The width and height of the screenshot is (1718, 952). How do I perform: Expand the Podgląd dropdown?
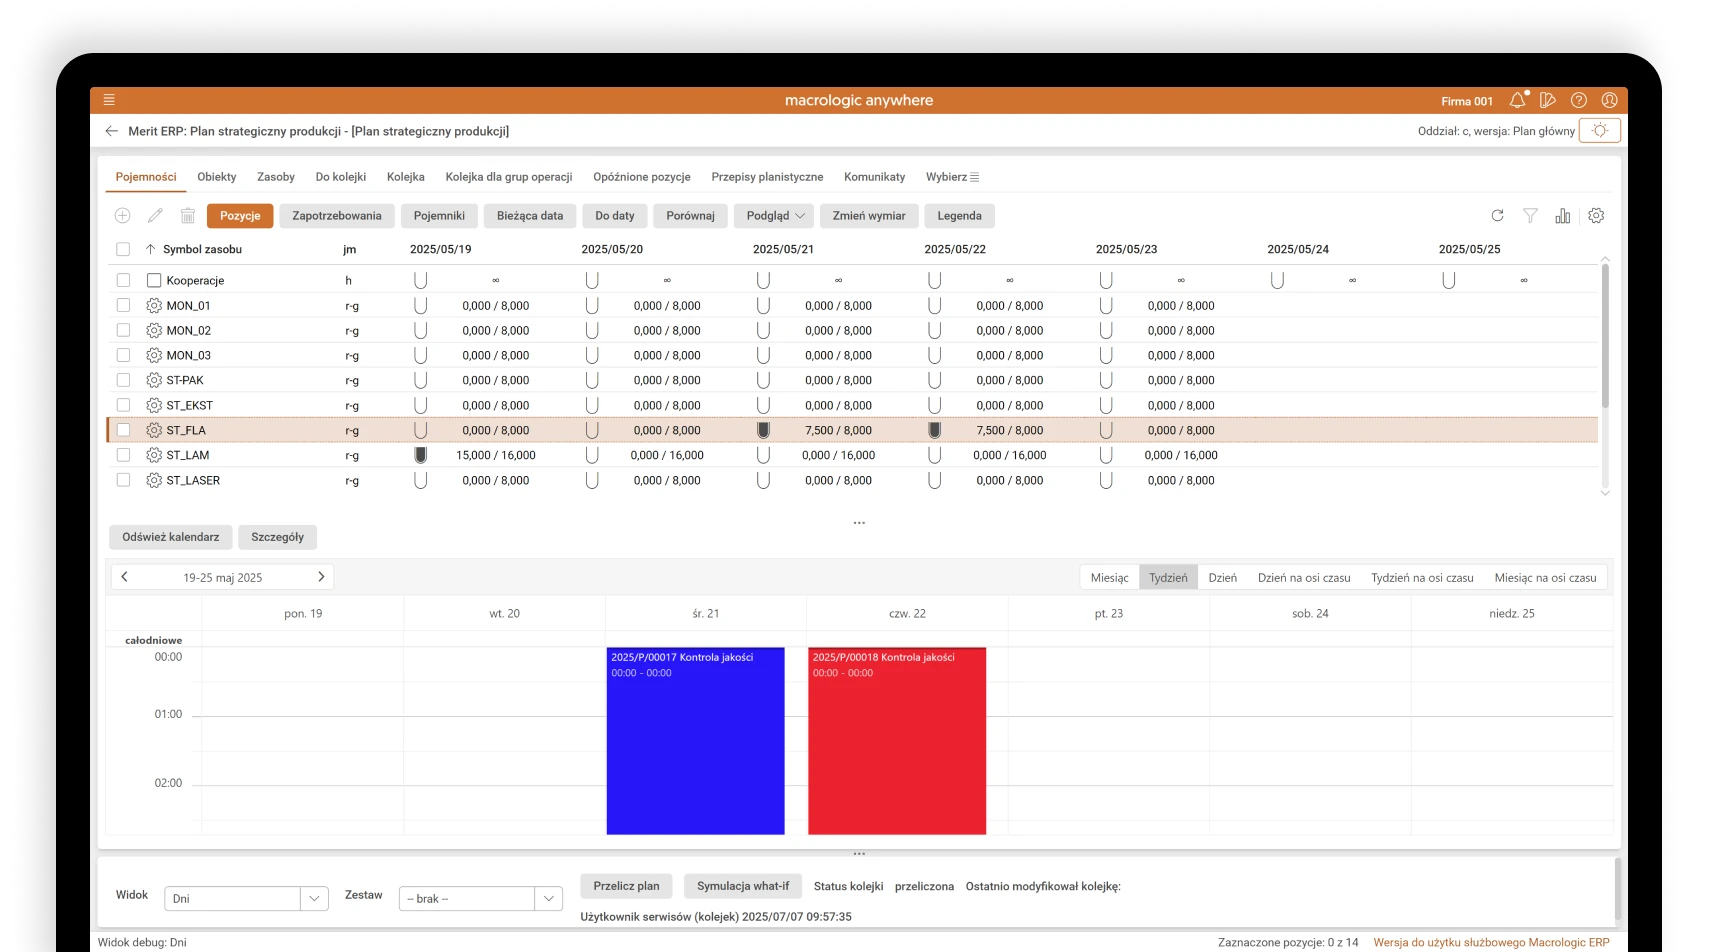pos(775,216)
